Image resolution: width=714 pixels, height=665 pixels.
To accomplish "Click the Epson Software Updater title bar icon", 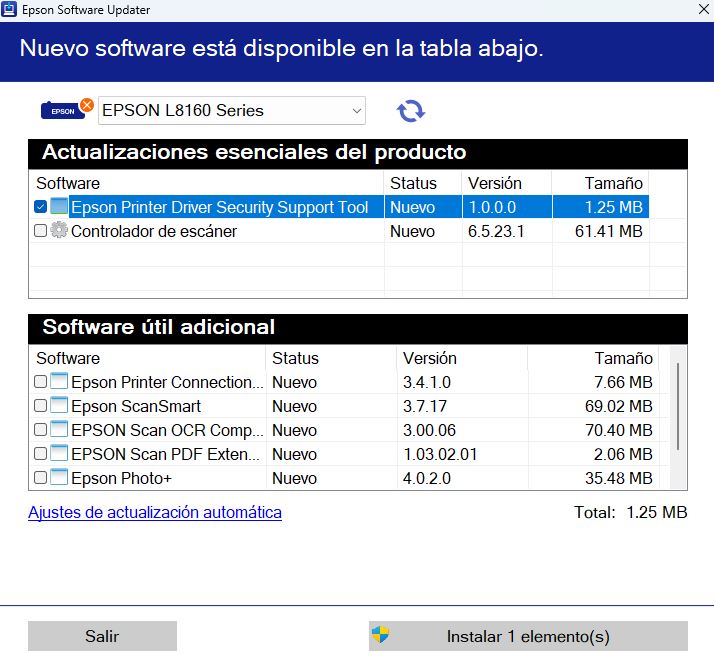I will [x=9, y=9].
